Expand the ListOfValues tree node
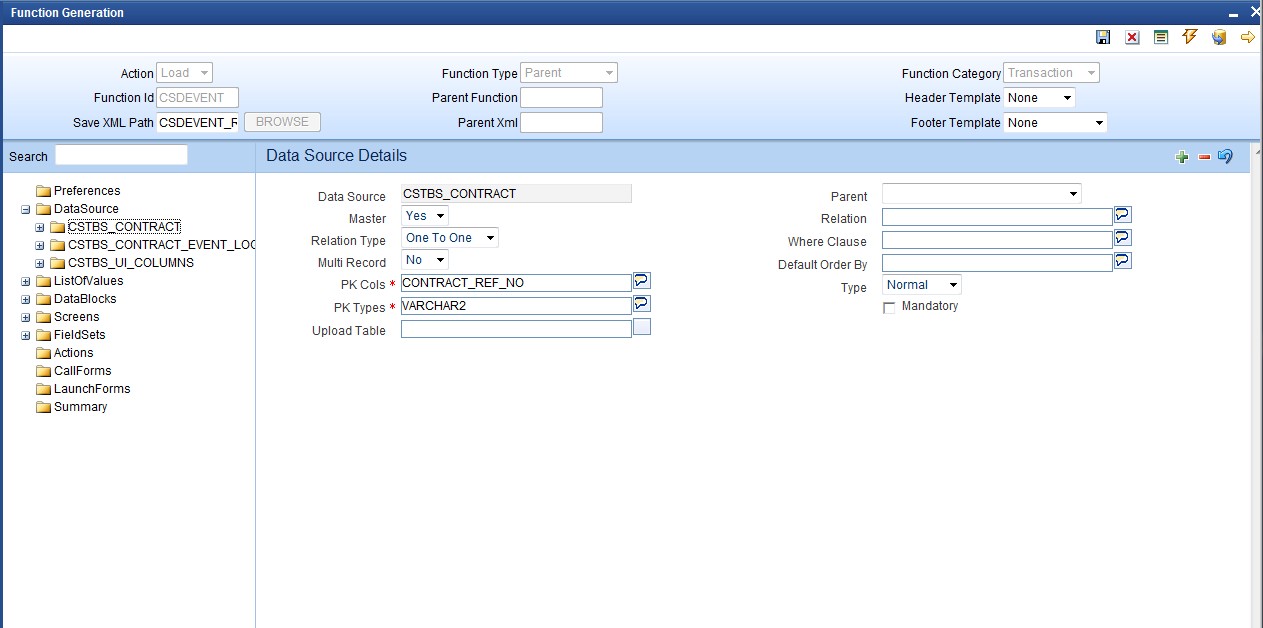This screenshot has width=1263, height=628. coord(25,281)
